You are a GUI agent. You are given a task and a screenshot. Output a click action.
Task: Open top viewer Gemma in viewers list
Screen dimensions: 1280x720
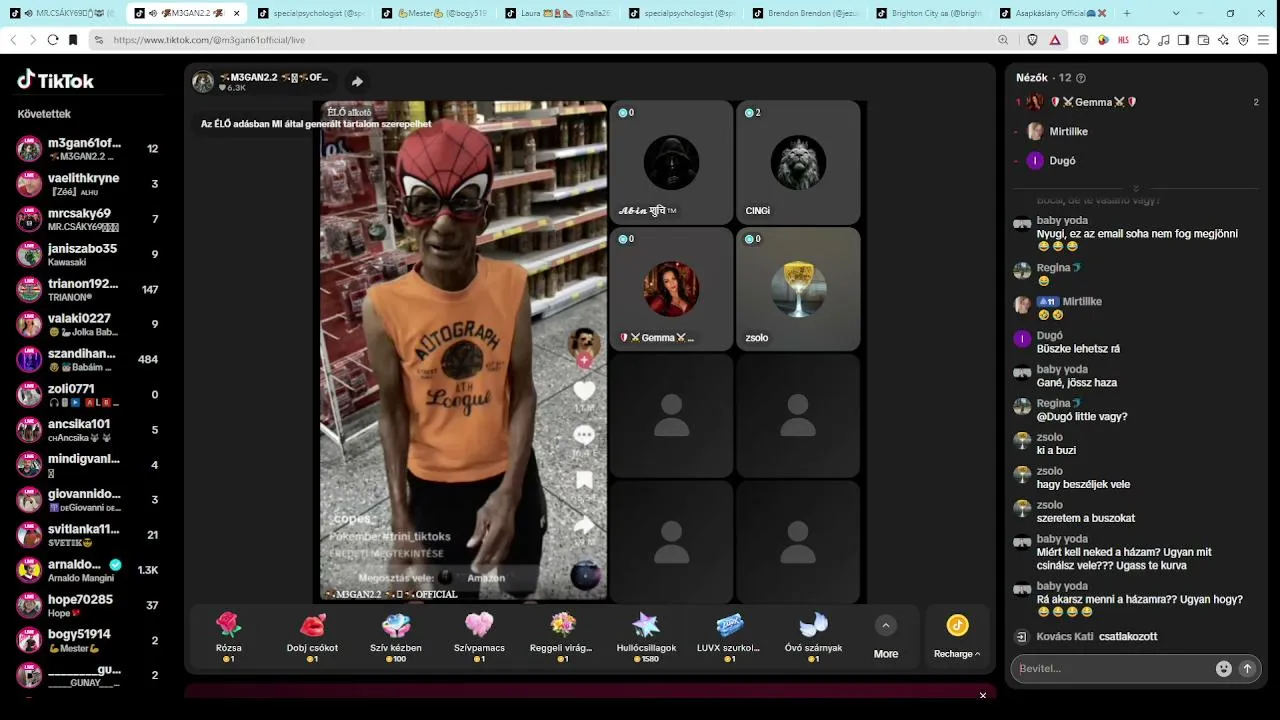(1137, 102)
